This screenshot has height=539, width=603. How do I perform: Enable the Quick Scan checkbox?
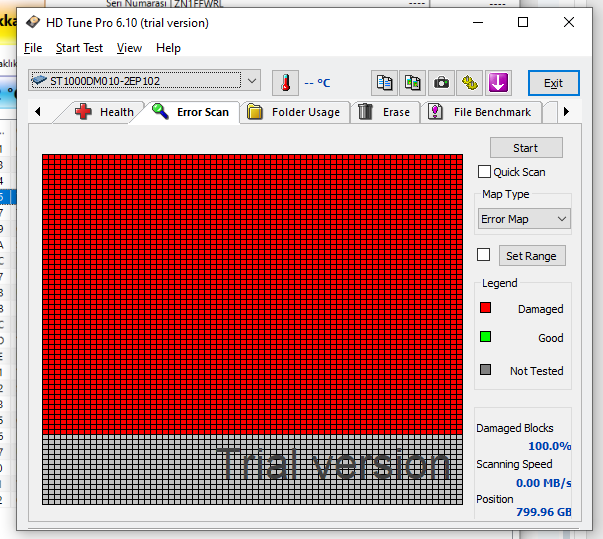[484, 171]
